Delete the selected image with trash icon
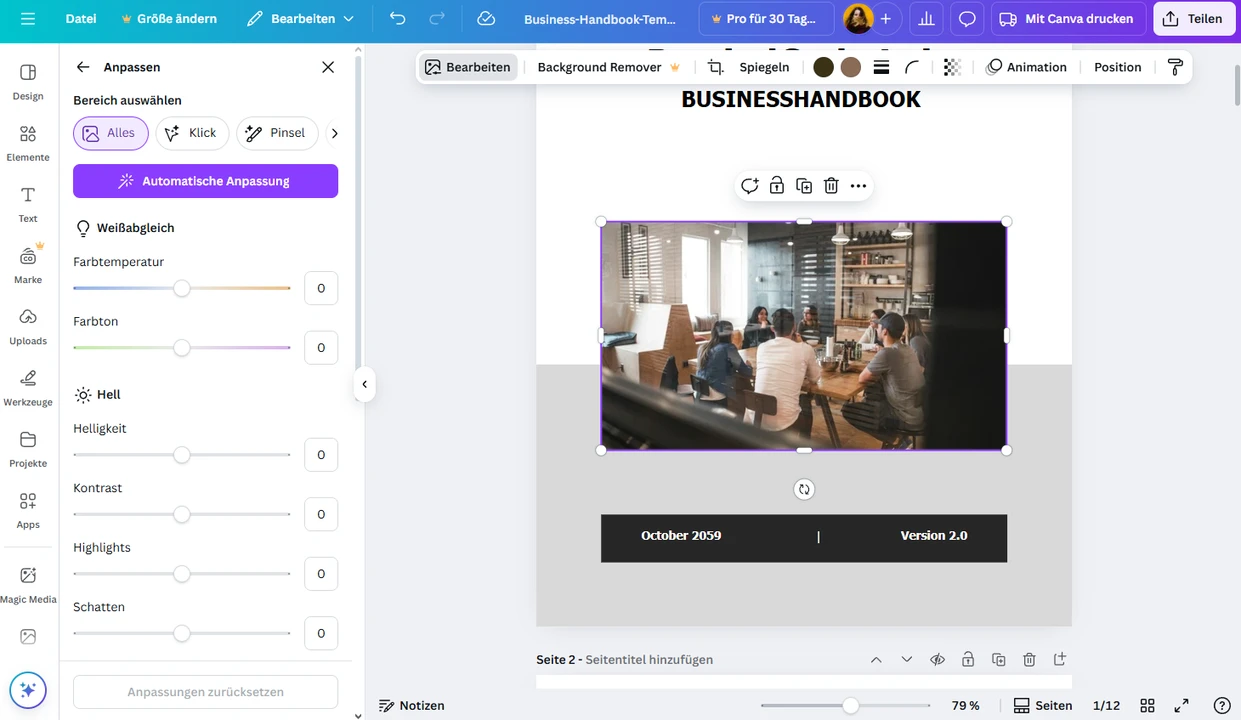1241x720 pixels. [x=831, y=186]
